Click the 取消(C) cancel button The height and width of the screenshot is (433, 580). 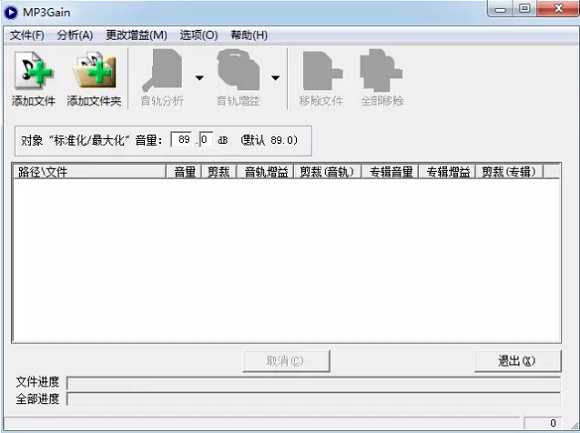coord(286,361)
